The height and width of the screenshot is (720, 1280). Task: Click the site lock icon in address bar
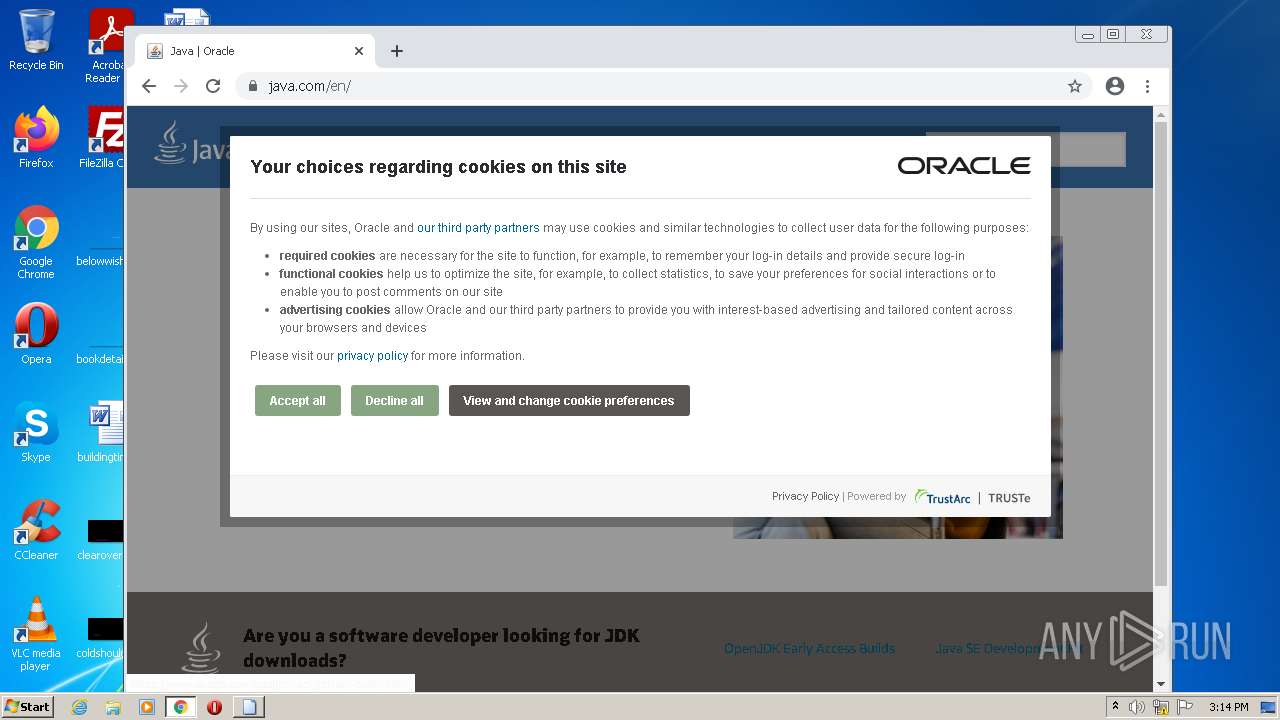click(x=254, y=86)
